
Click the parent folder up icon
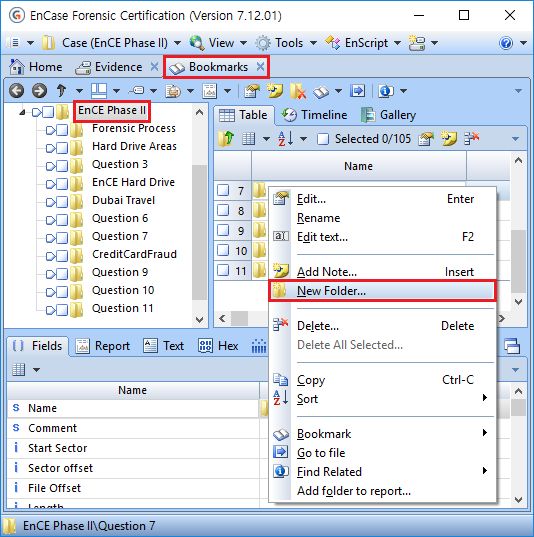click(225, 139)
